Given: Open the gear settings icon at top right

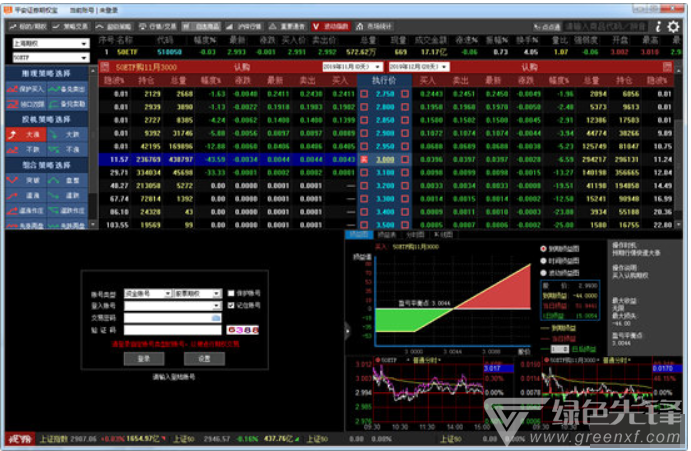Looking at the screenshot, I should [x=673, y=26].
